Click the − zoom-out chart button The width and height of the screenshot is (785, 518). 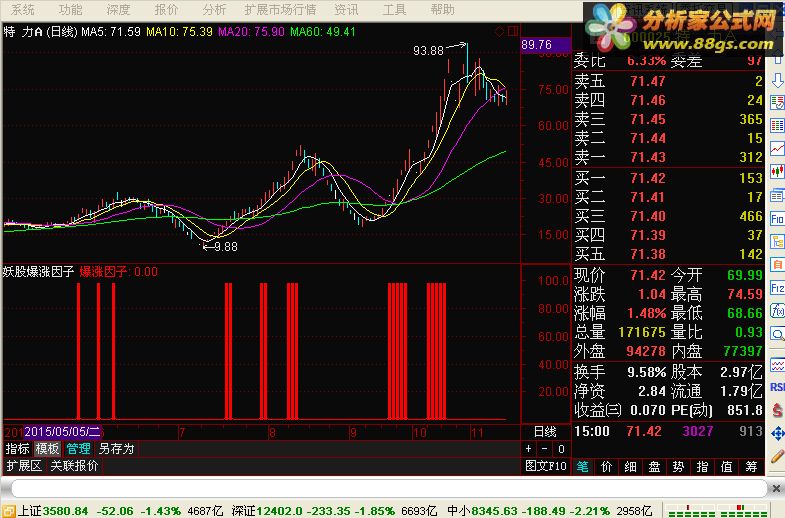pos(545,449)
